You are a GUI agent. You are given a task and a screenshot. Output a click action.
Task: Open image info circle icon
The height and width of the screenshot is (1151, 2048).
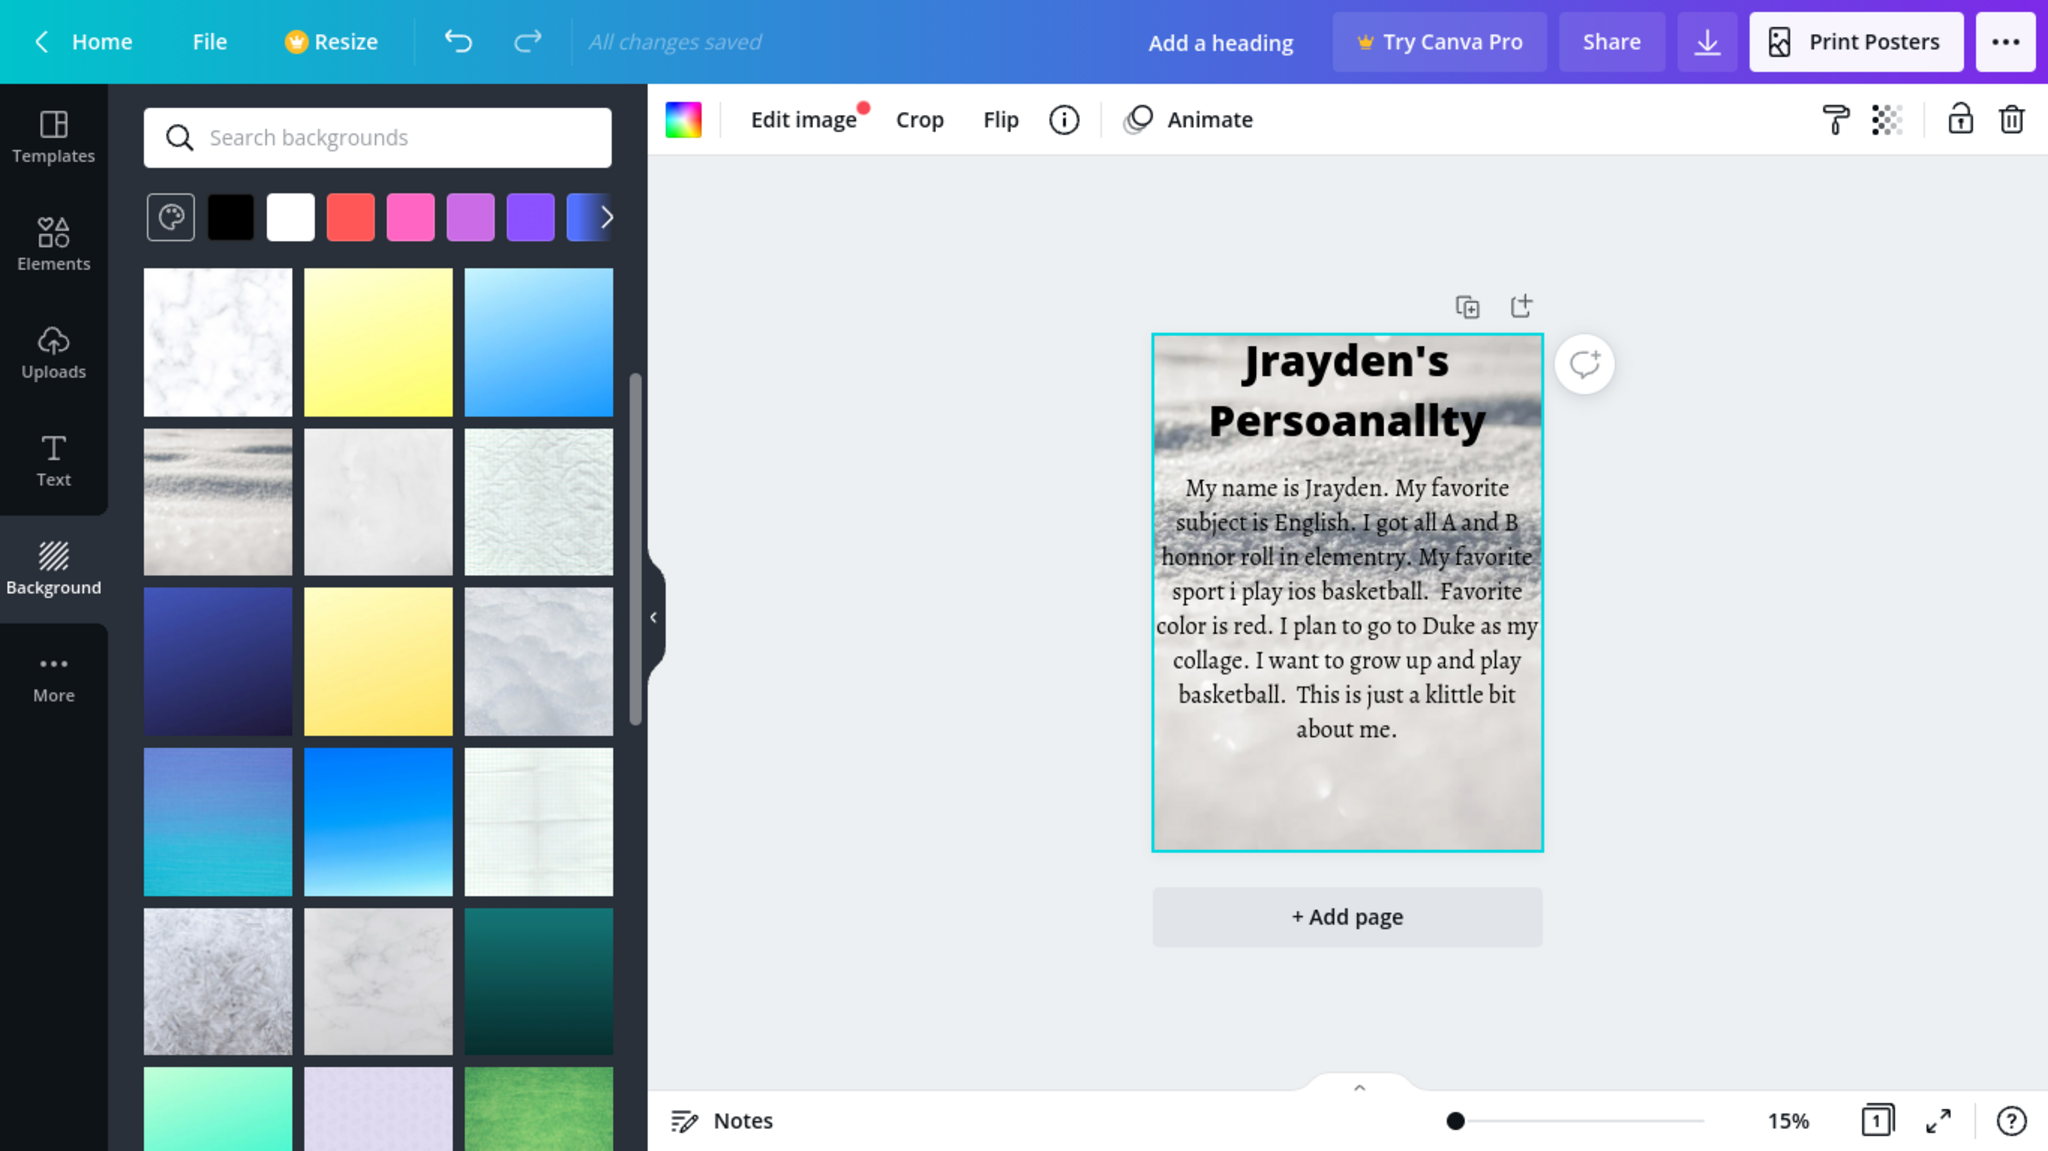(1064, 120)
